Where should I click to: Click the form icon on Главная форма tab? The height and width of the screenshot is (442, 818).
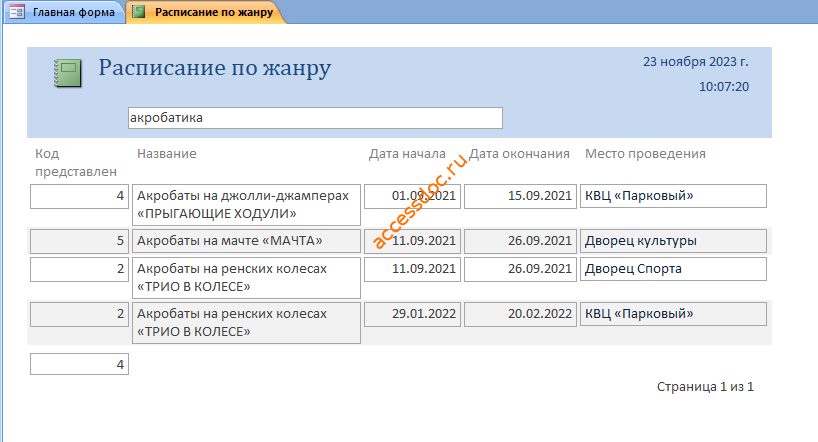[x=17, y=12]
